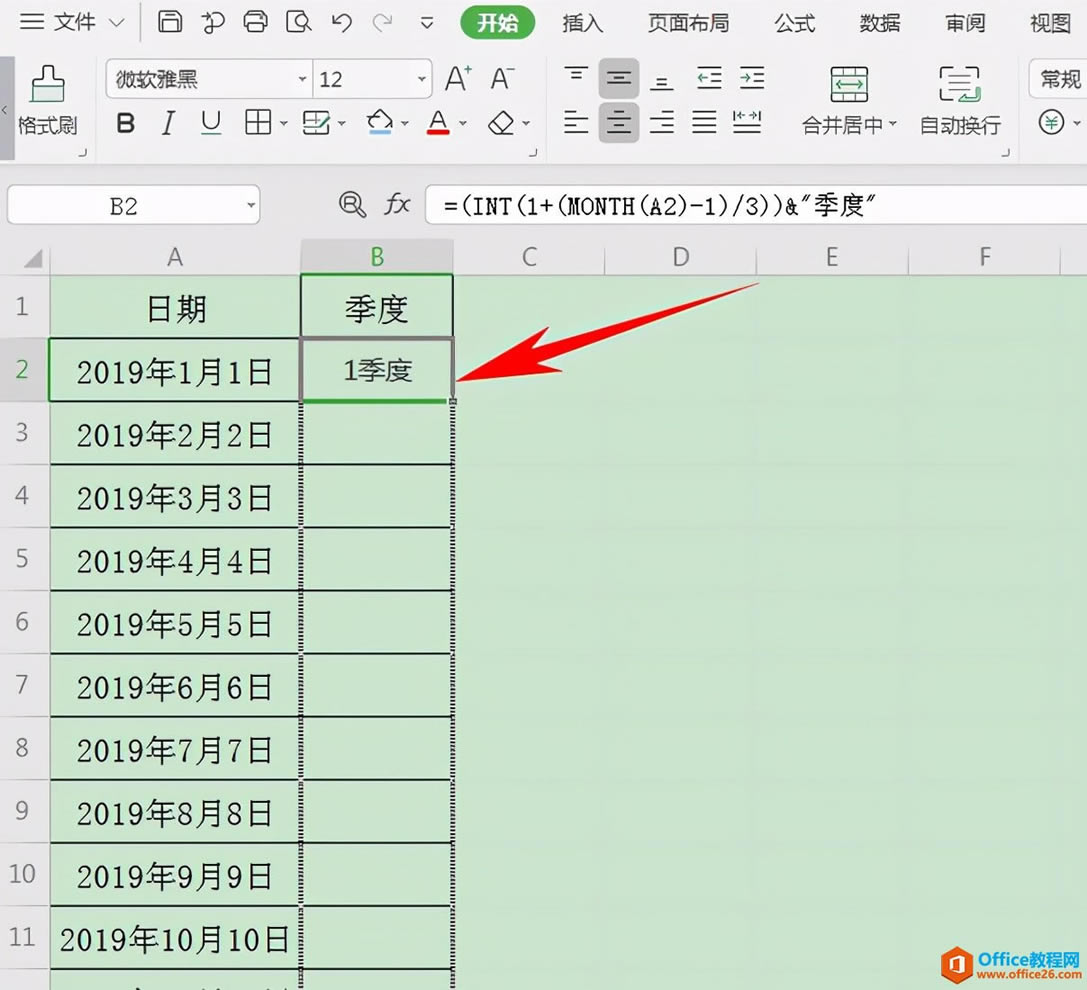
Task: Open the font name dropdown
Action: pos(302,79)
